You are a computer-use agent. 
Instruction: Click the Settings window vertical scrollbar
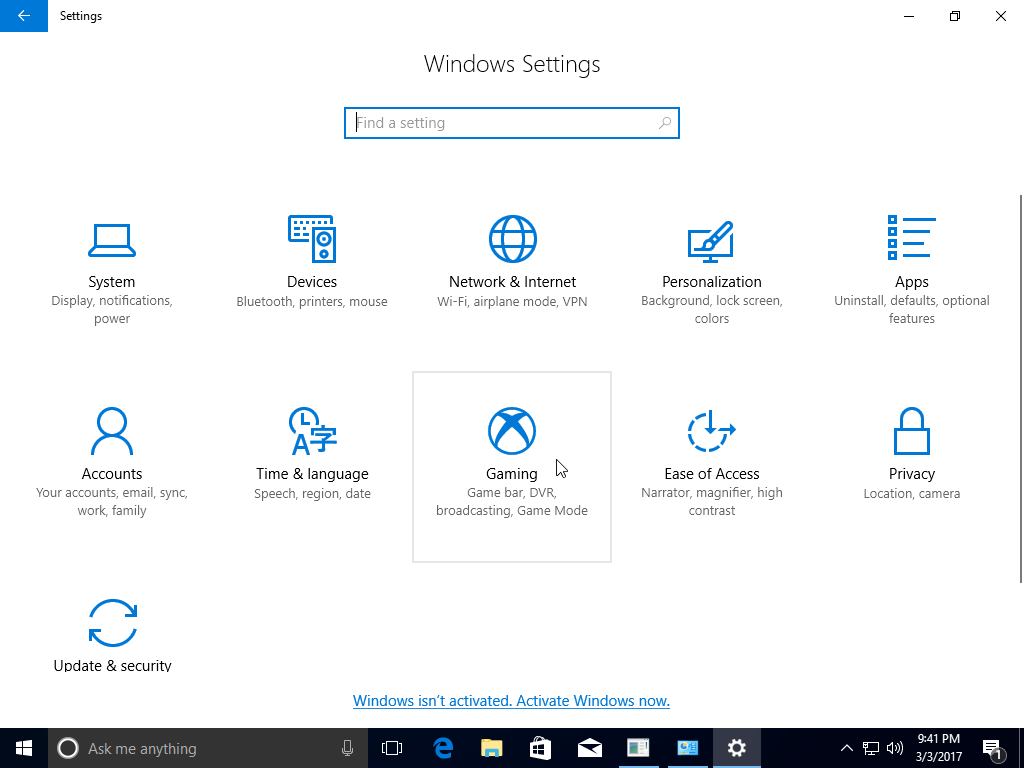click(x=1021, y=389)
